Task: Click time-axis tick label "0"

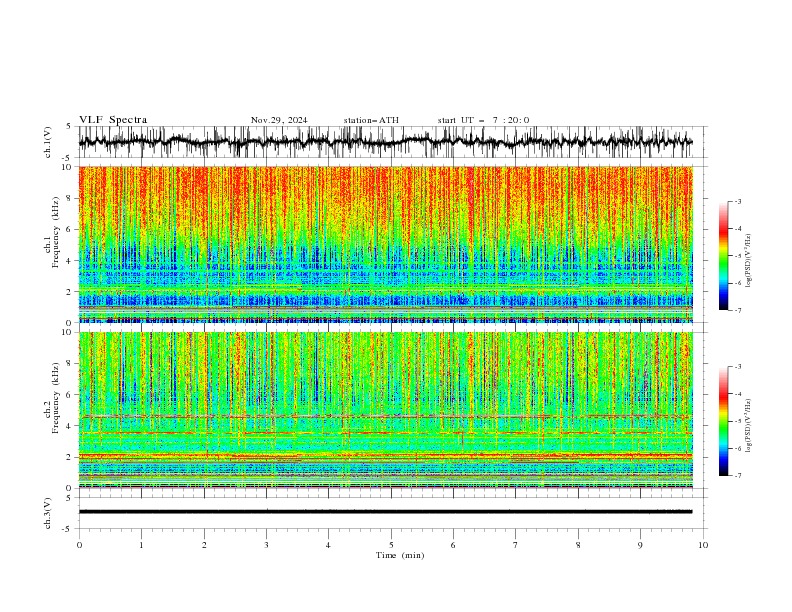Action: [79, 545]
